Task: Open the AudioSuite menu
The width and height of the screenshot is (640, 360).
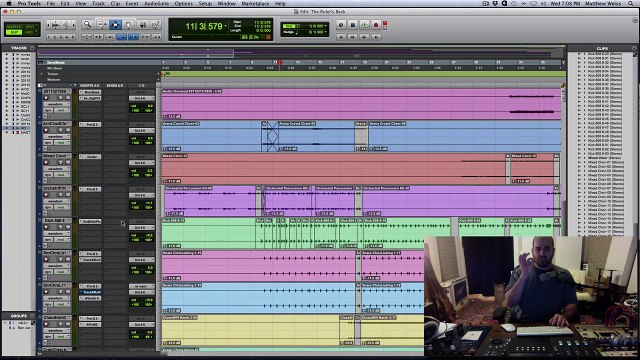Action: (x=156, y=3)
